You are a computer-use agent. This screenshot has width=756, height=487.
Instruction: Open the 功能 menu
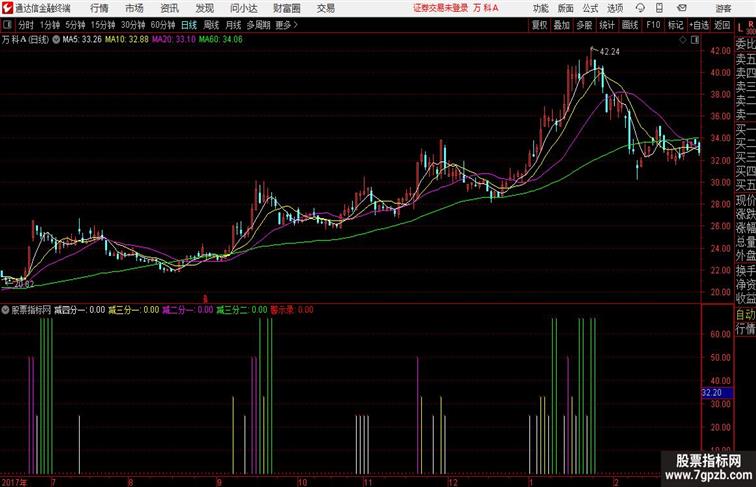(x=540, y=8)
